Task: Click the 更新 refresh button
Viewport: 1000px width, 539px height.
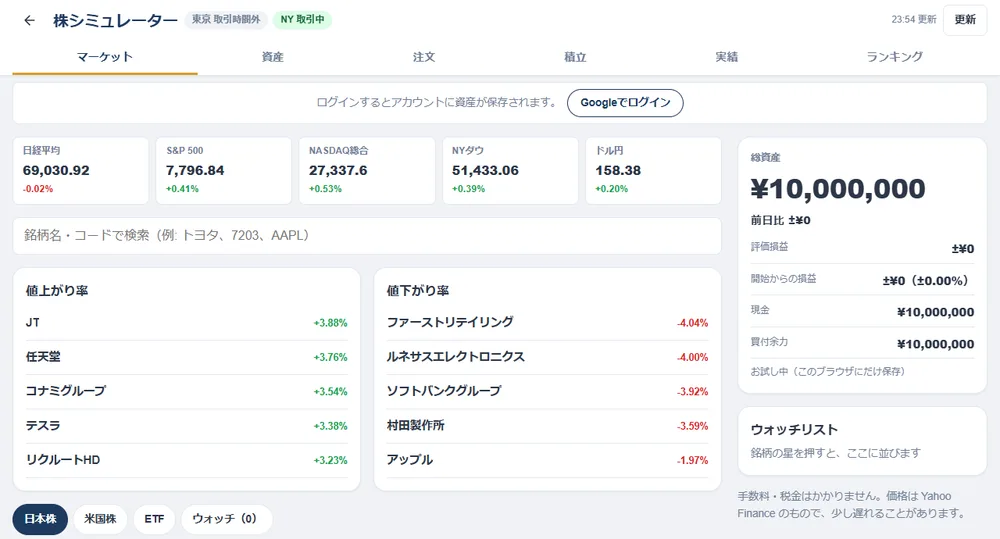Action: [965, 20]
